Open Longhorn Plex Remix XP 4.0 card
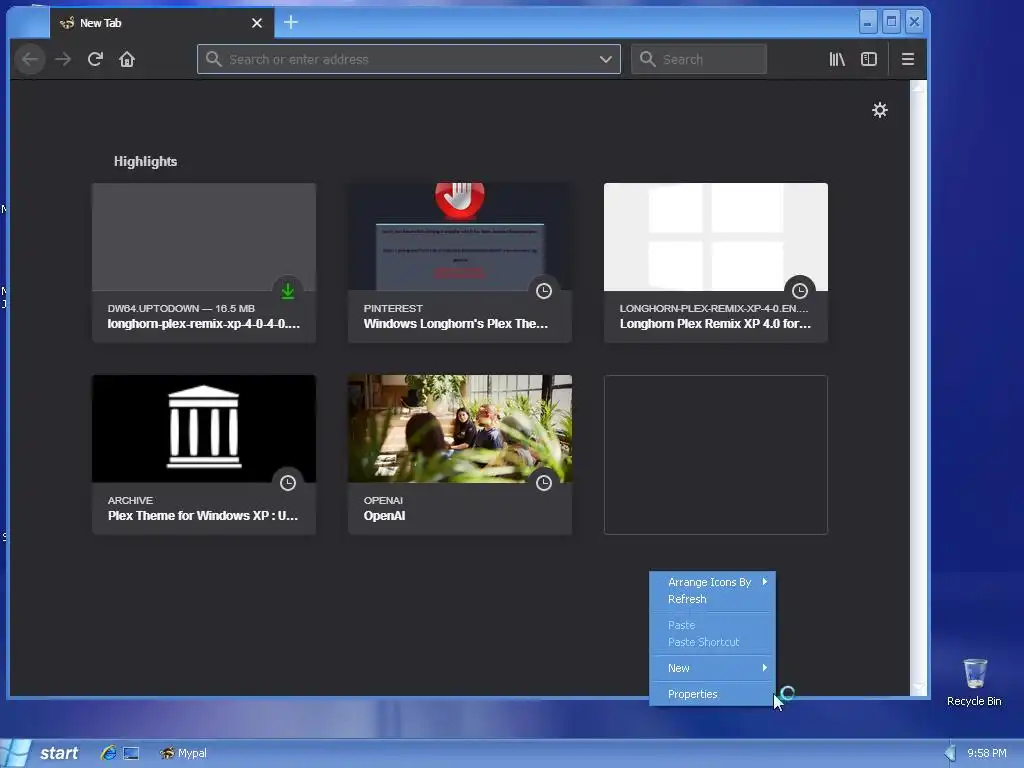1024x768 pixels. (x=716, y=263)
